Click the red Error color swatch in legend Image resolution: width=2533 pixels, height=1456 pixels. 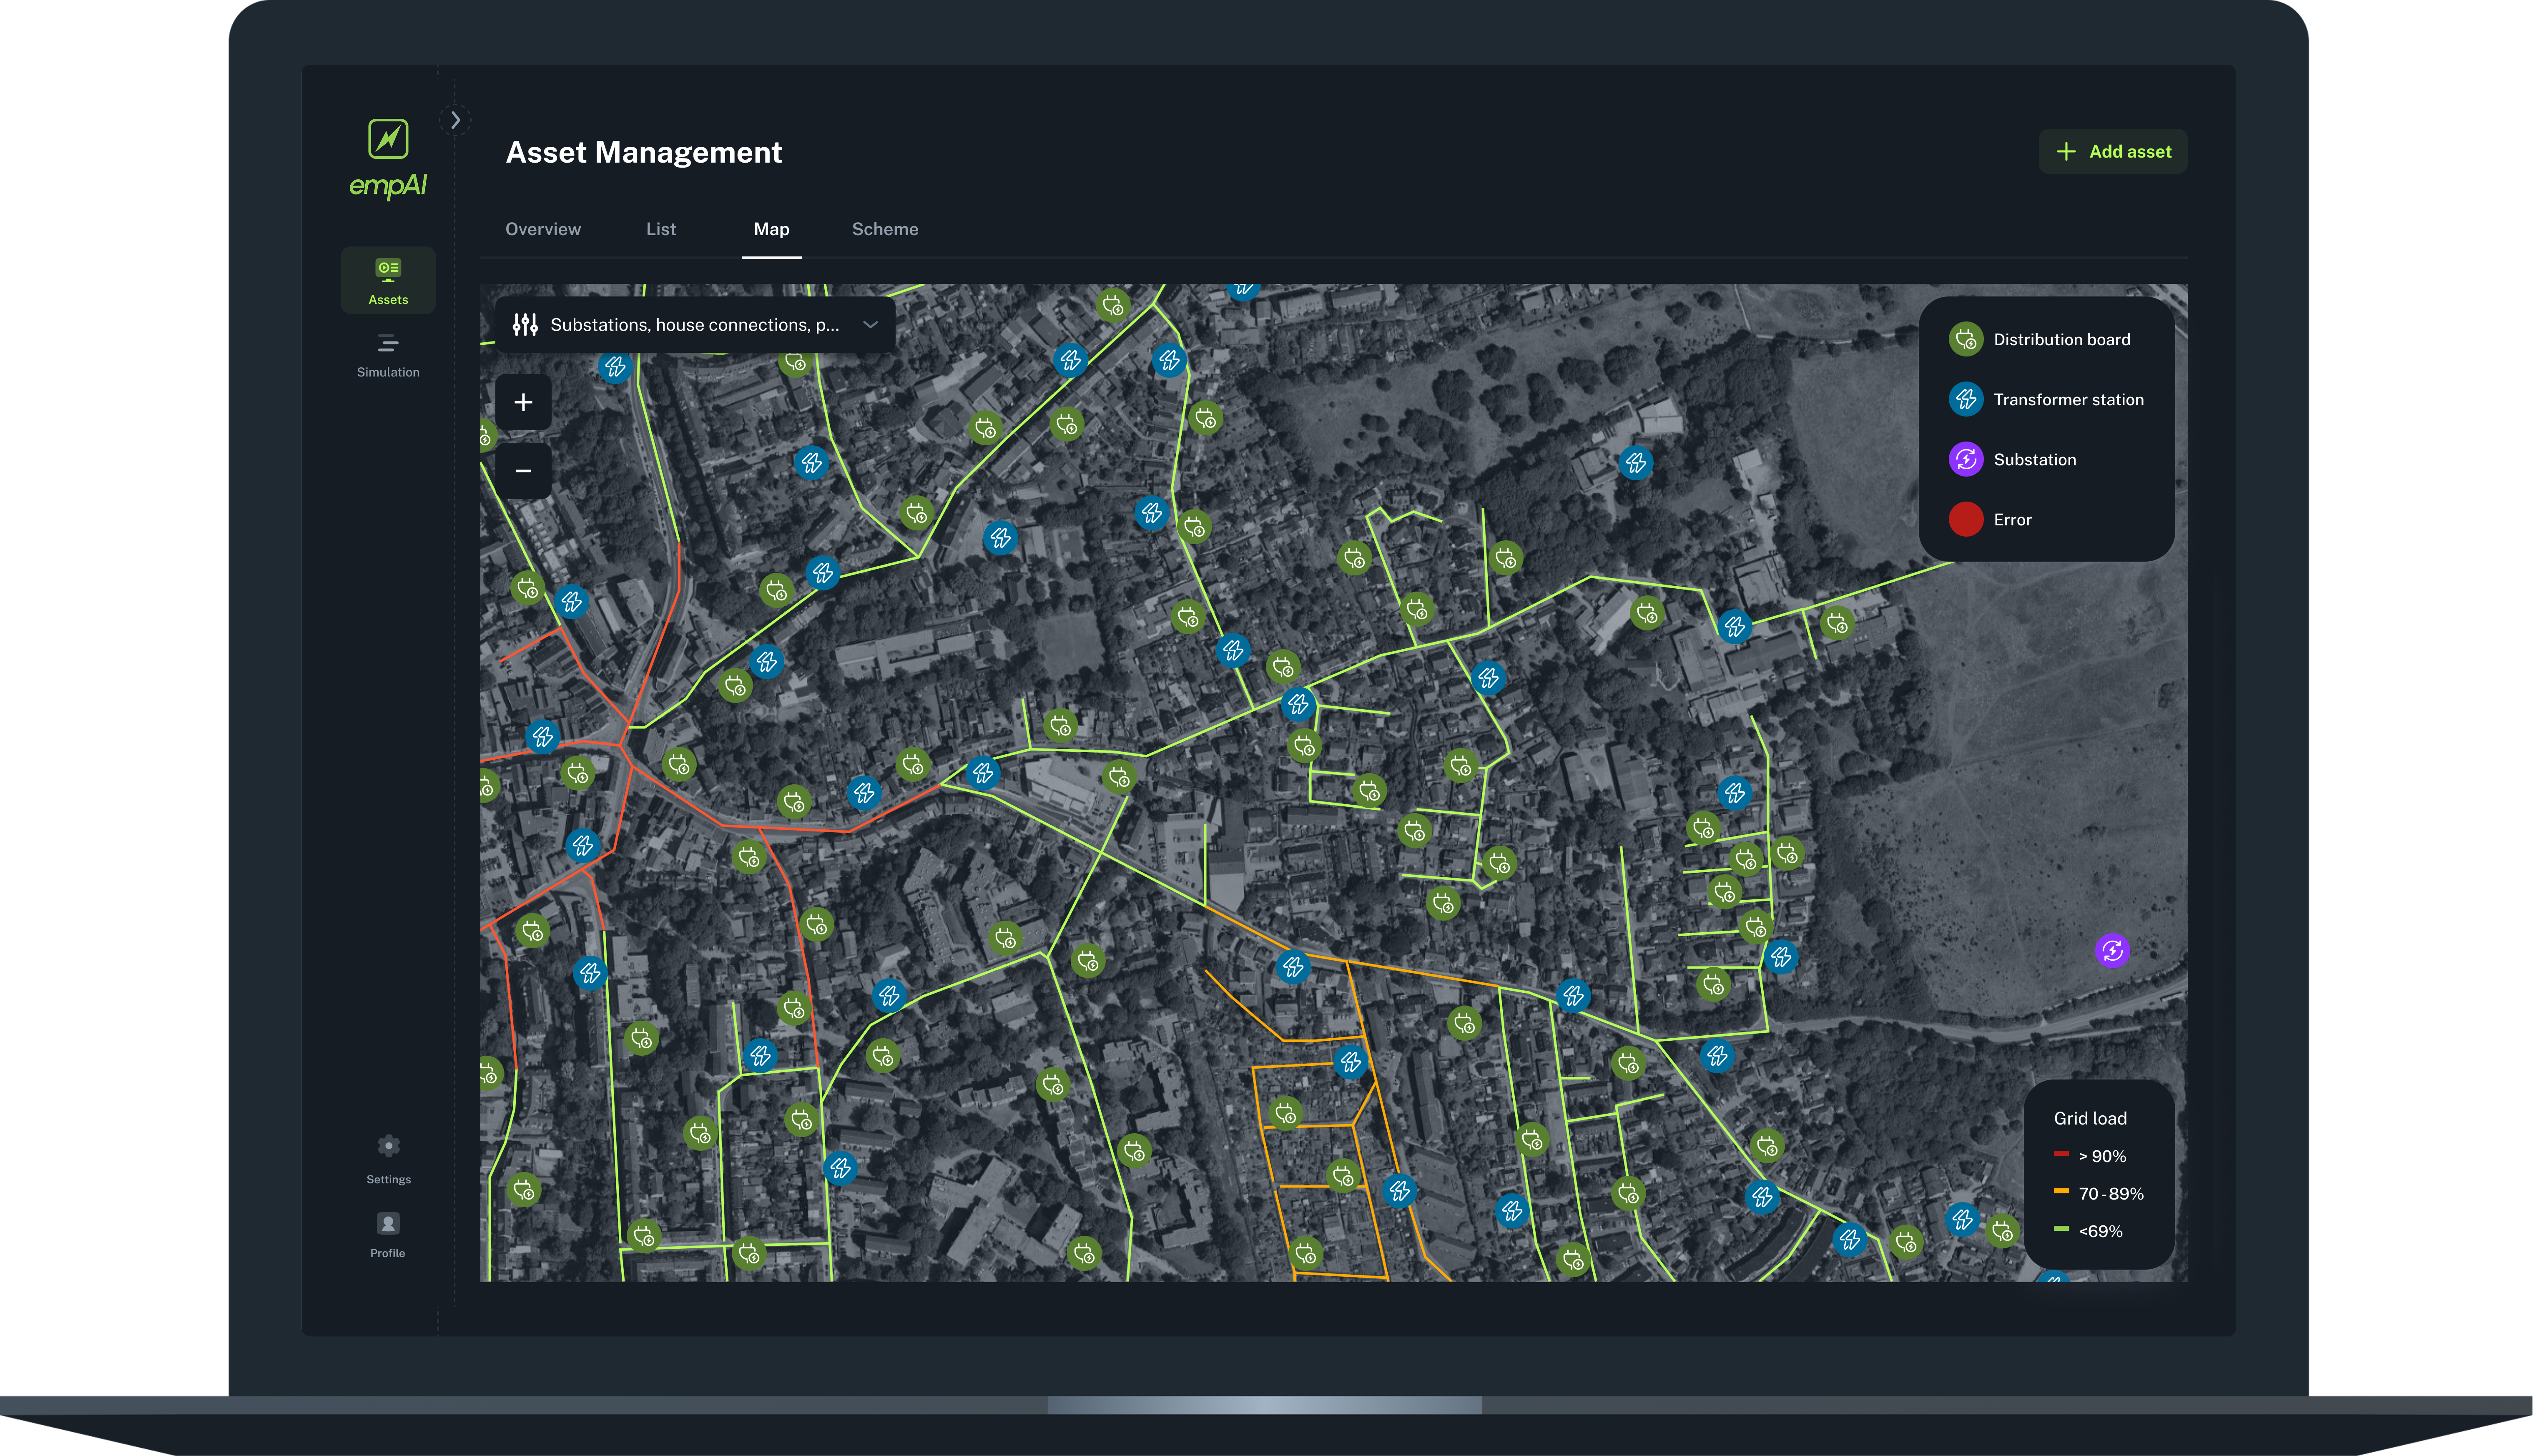1966,520
